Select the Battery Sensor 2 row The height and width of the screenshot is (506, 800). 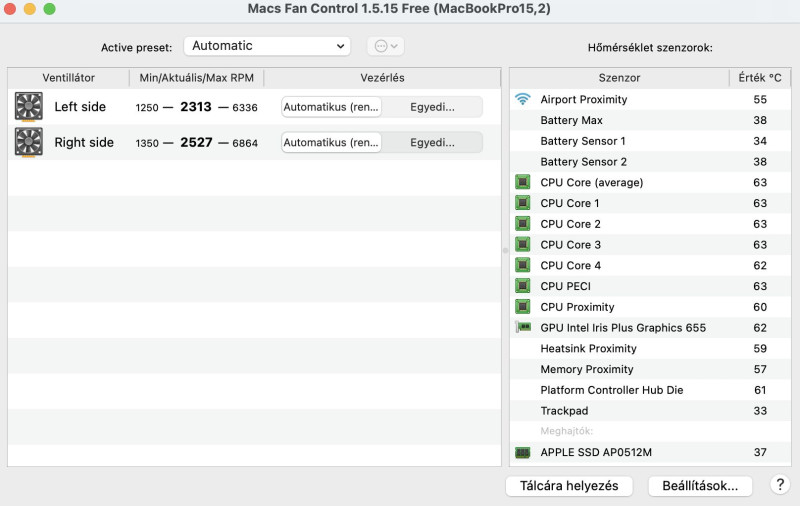pyautogui.click(x=650, y=162)
